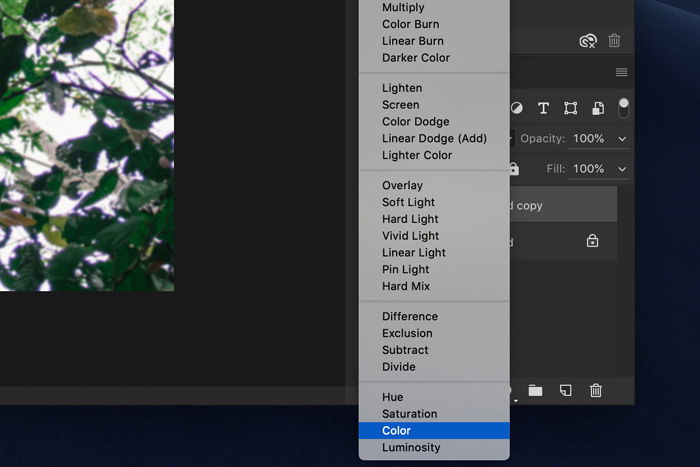This screenshot has height=467, width=700.
Task: Click the cloud sync disabled icon
Action: coord(588,41)
